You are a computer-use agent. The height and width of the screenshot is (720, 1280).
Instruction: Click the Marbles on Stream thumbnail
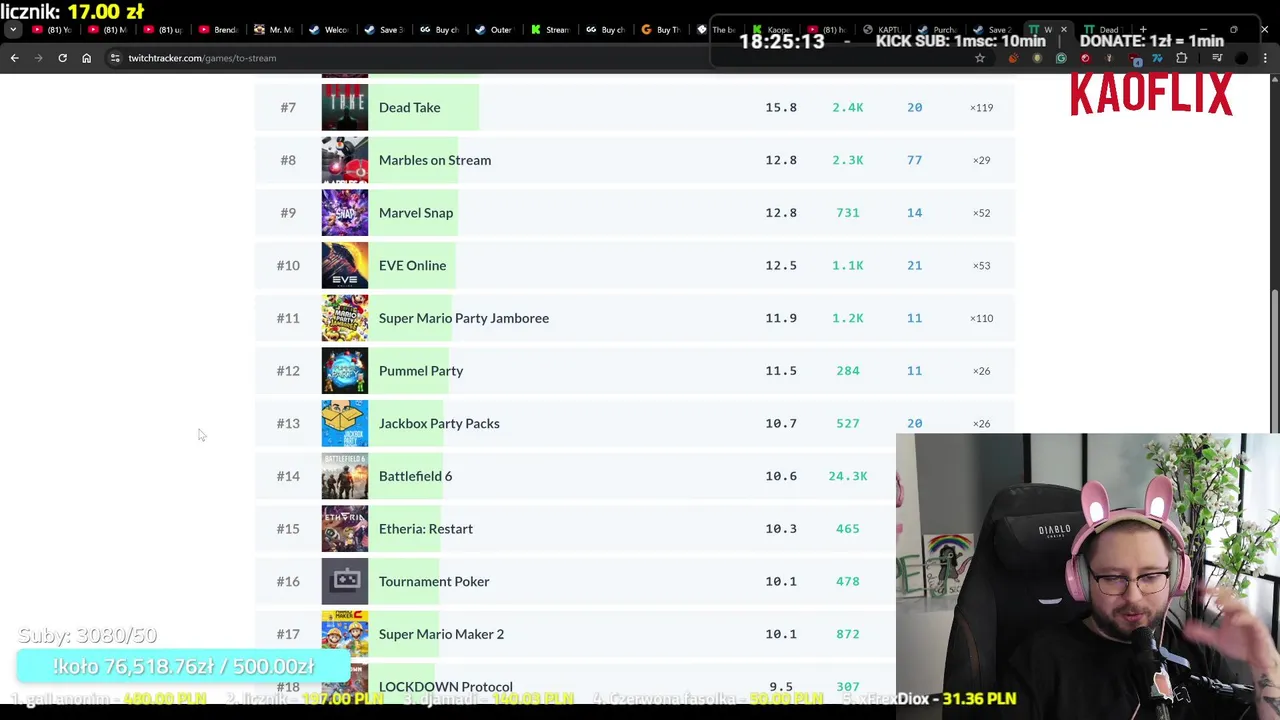point(345,160)
